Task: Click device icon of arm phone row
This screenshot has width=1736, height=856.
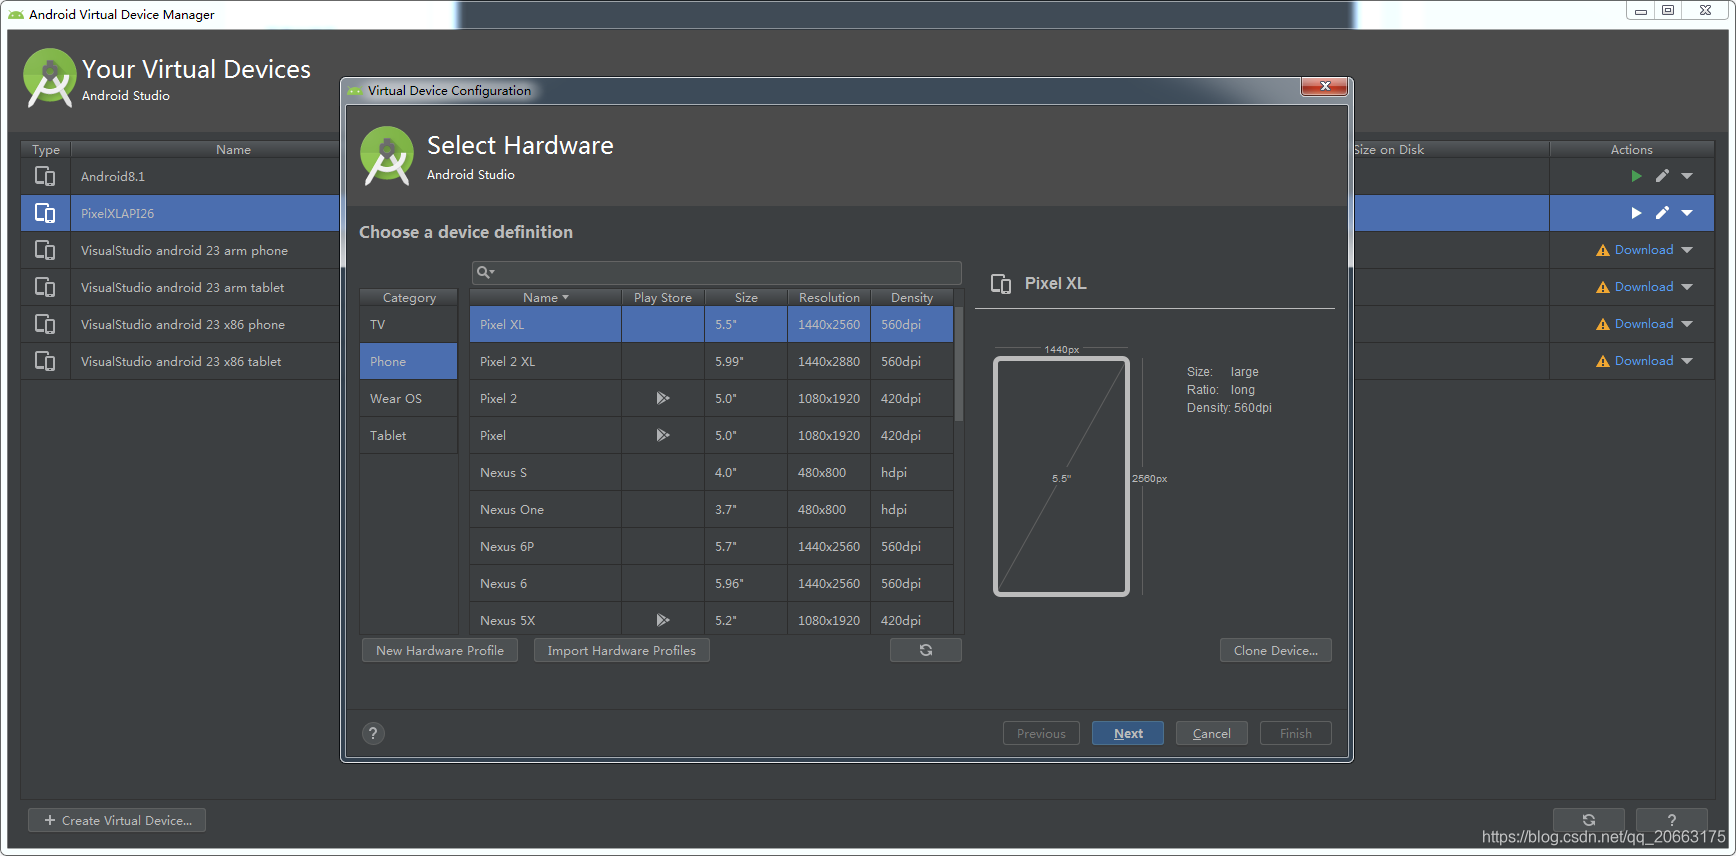Action: click(45, 250)
